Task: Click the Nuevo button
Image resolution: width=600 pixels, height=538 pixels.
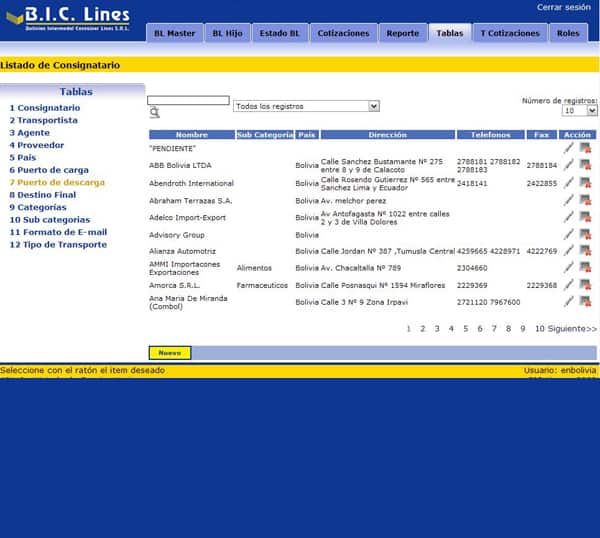Action: 170,353
